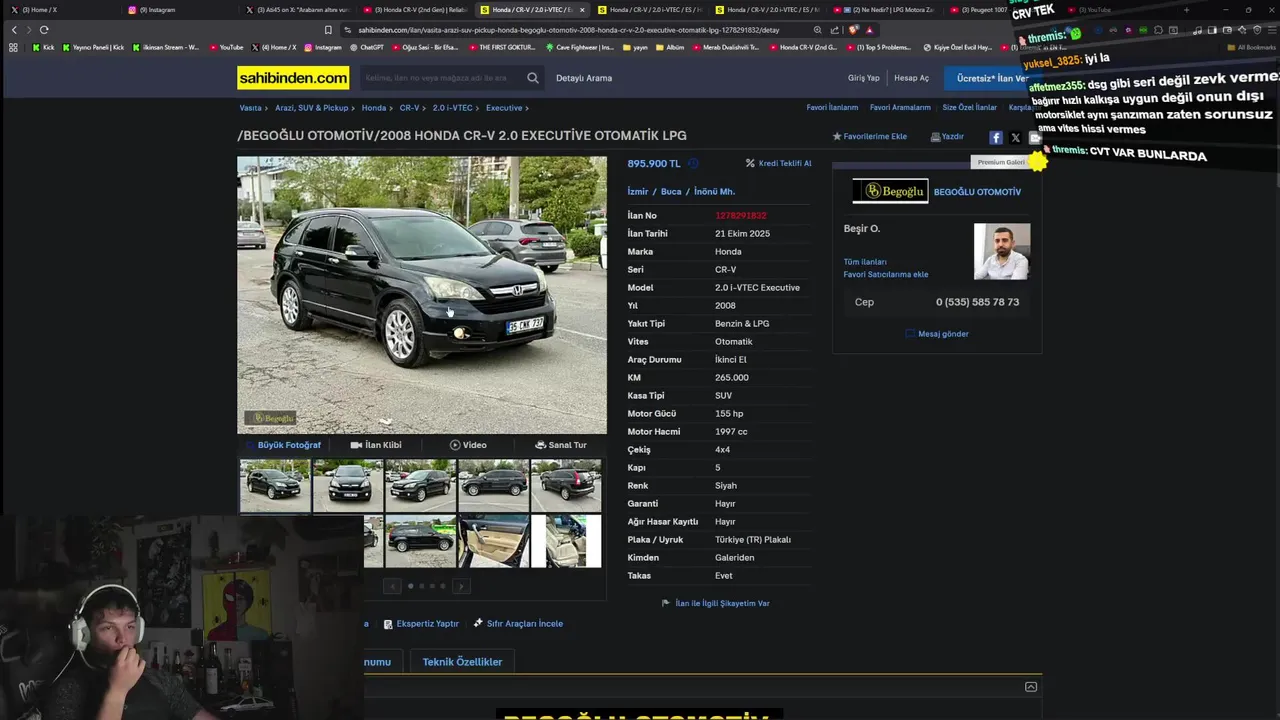Viewport: 1280px width, 720px height.
Task: Go to next thumbnail page
Action: point(461,586)
